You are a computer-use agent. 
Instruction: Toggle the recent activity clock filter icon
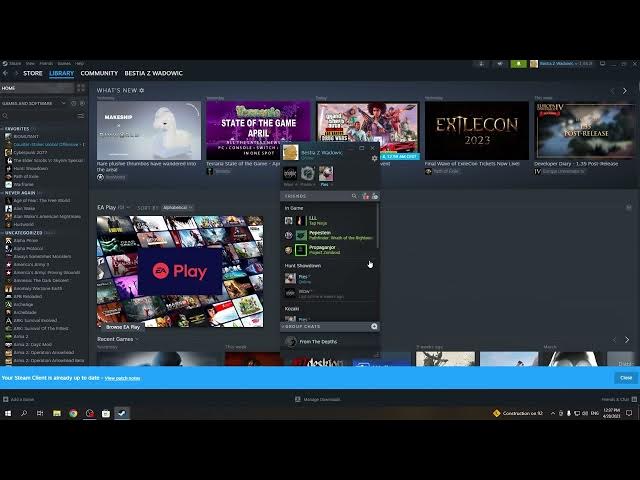pos(73,104)
